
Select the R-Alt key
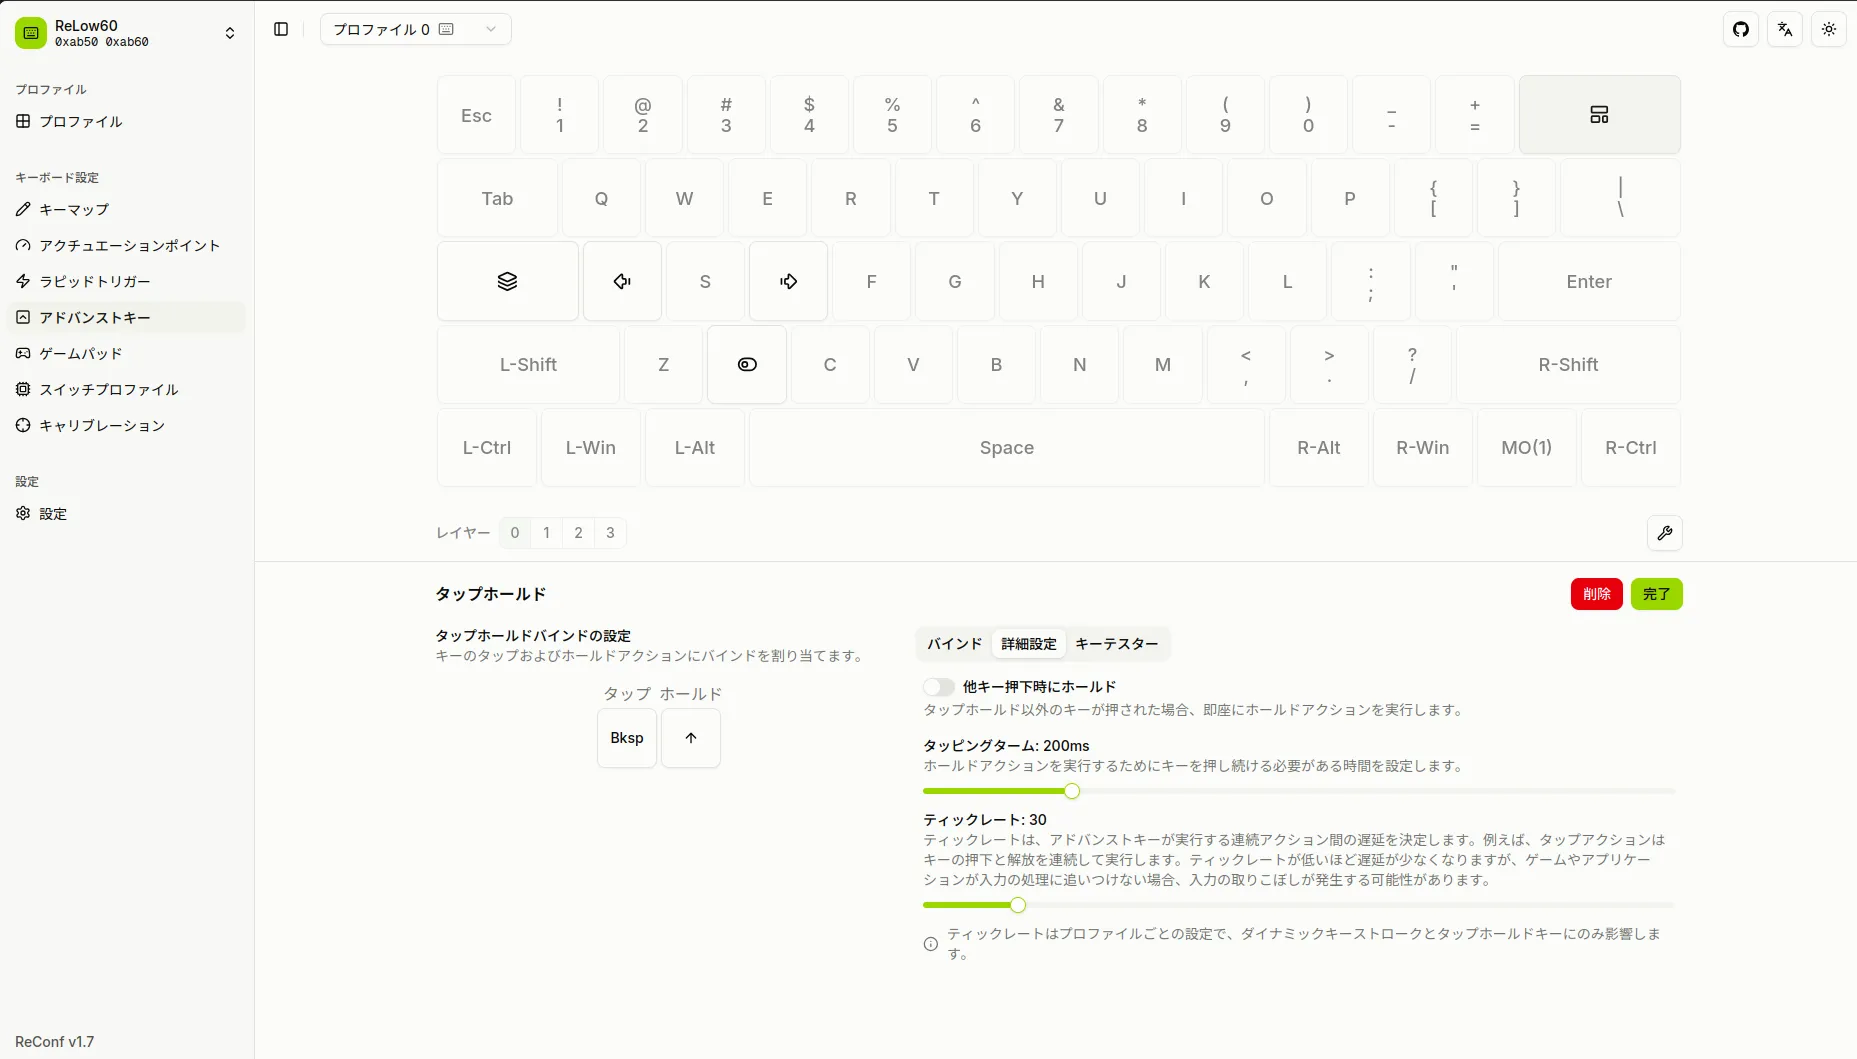1319,447
